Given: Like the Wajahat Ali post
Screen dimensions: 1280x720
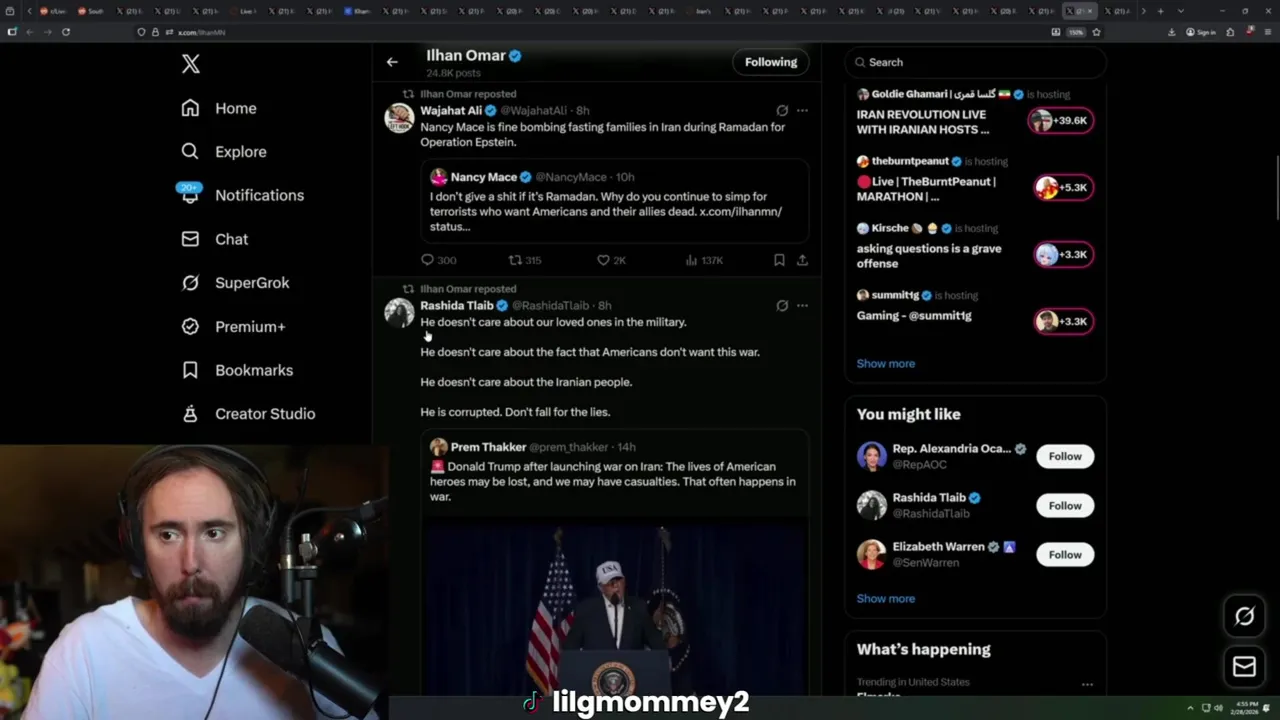Looking at the screenshot, I should pyautogui.click(x=611, y=260).
